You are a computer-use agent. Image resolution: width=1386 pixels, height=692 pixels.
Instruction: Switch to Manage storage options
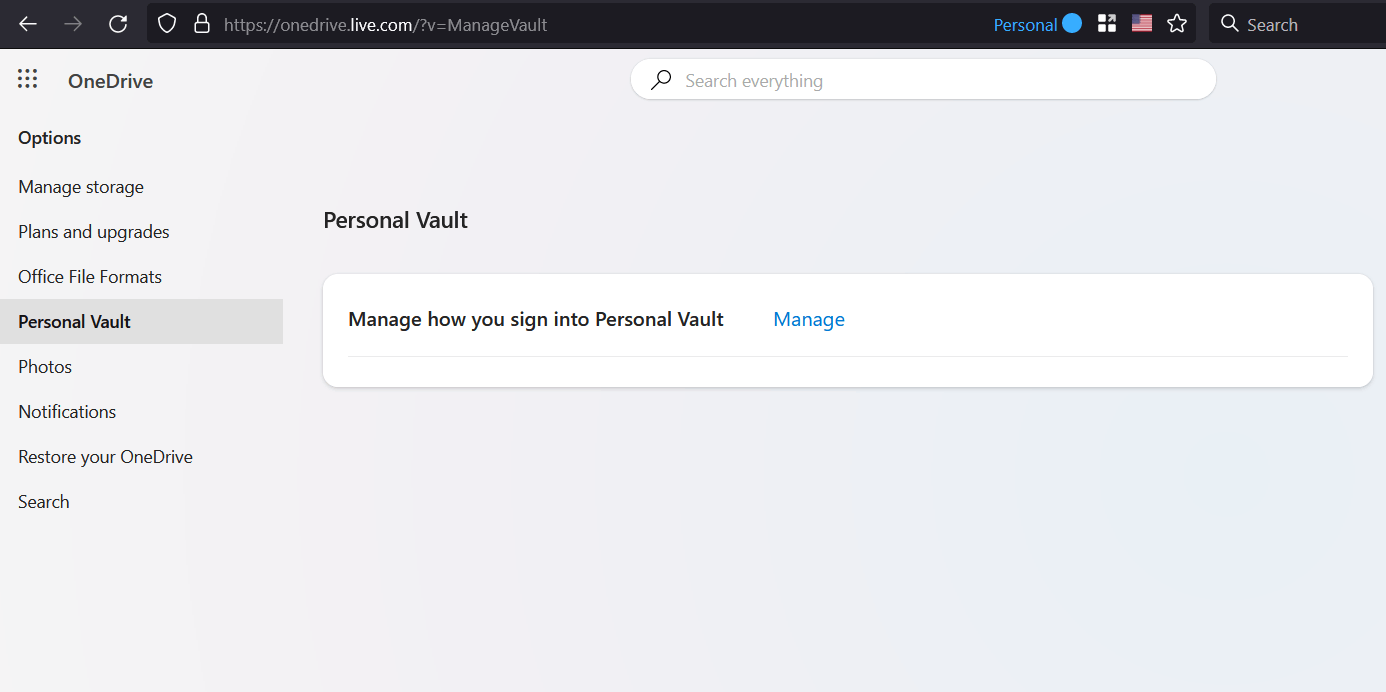pyautogui.click(x=80, y=186)
